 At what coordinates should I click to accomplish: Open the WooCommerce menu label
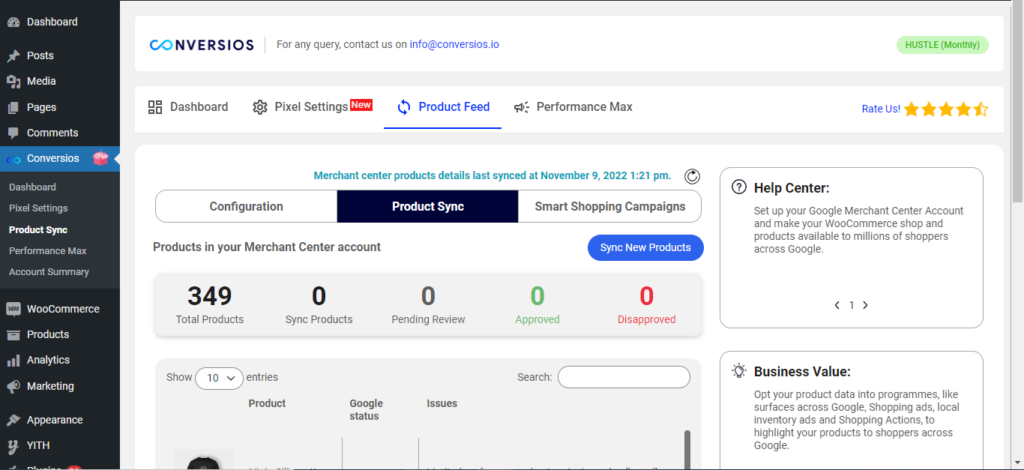click(x=63, y=309)
